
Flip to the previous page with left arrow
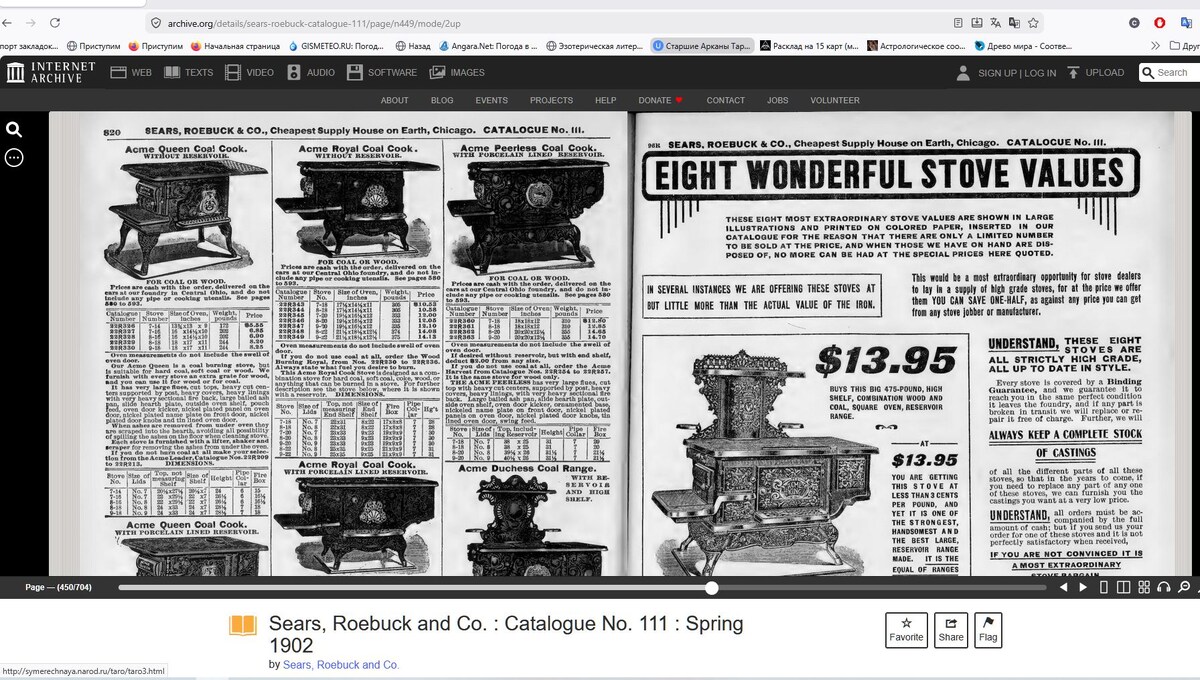point(1064,587)
